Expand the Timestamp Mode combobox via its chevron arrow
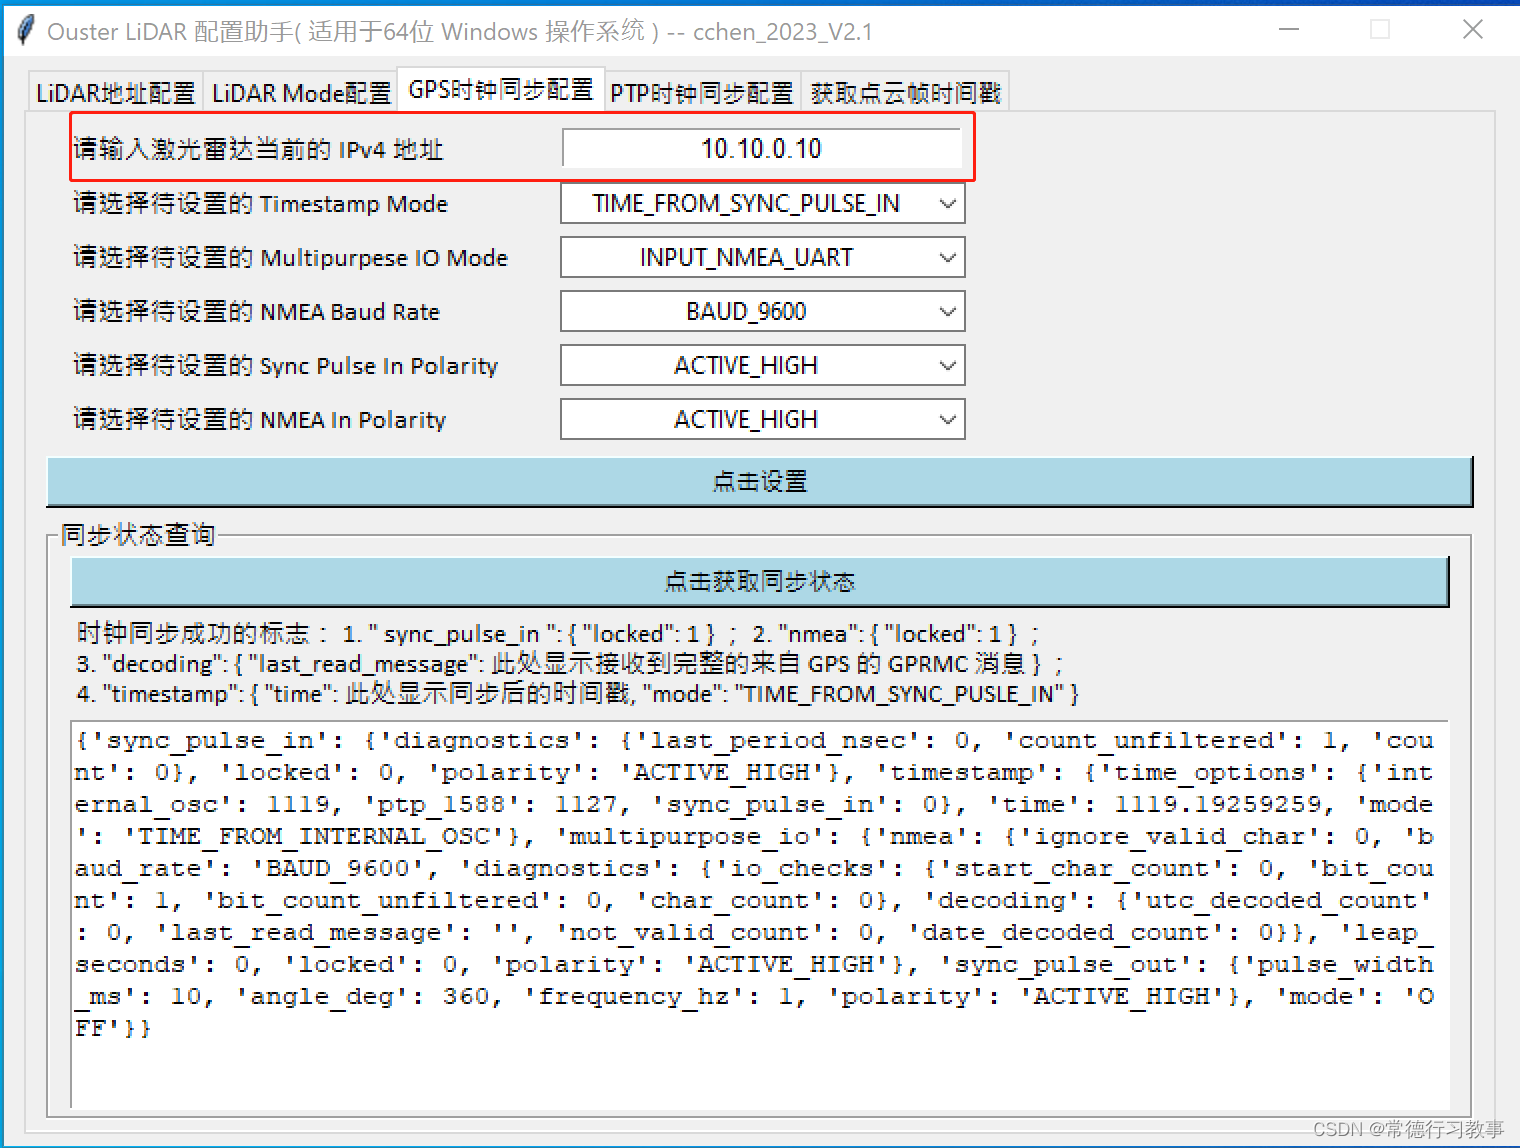The width and height of the screenshot is (1520, 1148). click(947, 203)
